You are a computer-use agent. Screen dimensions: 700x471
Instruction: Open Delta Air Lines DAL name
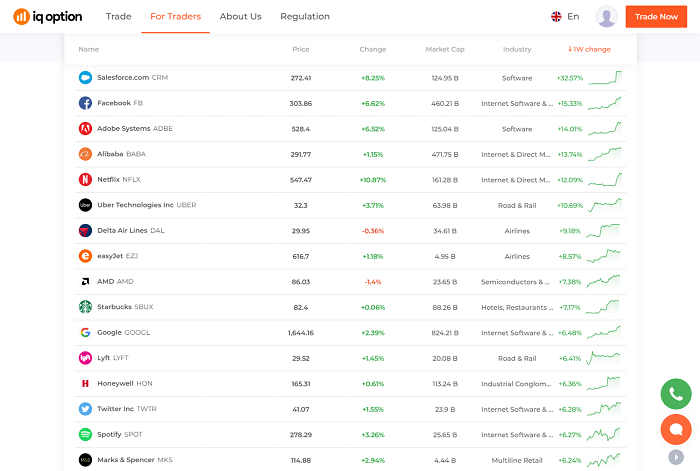pos(131,231)
